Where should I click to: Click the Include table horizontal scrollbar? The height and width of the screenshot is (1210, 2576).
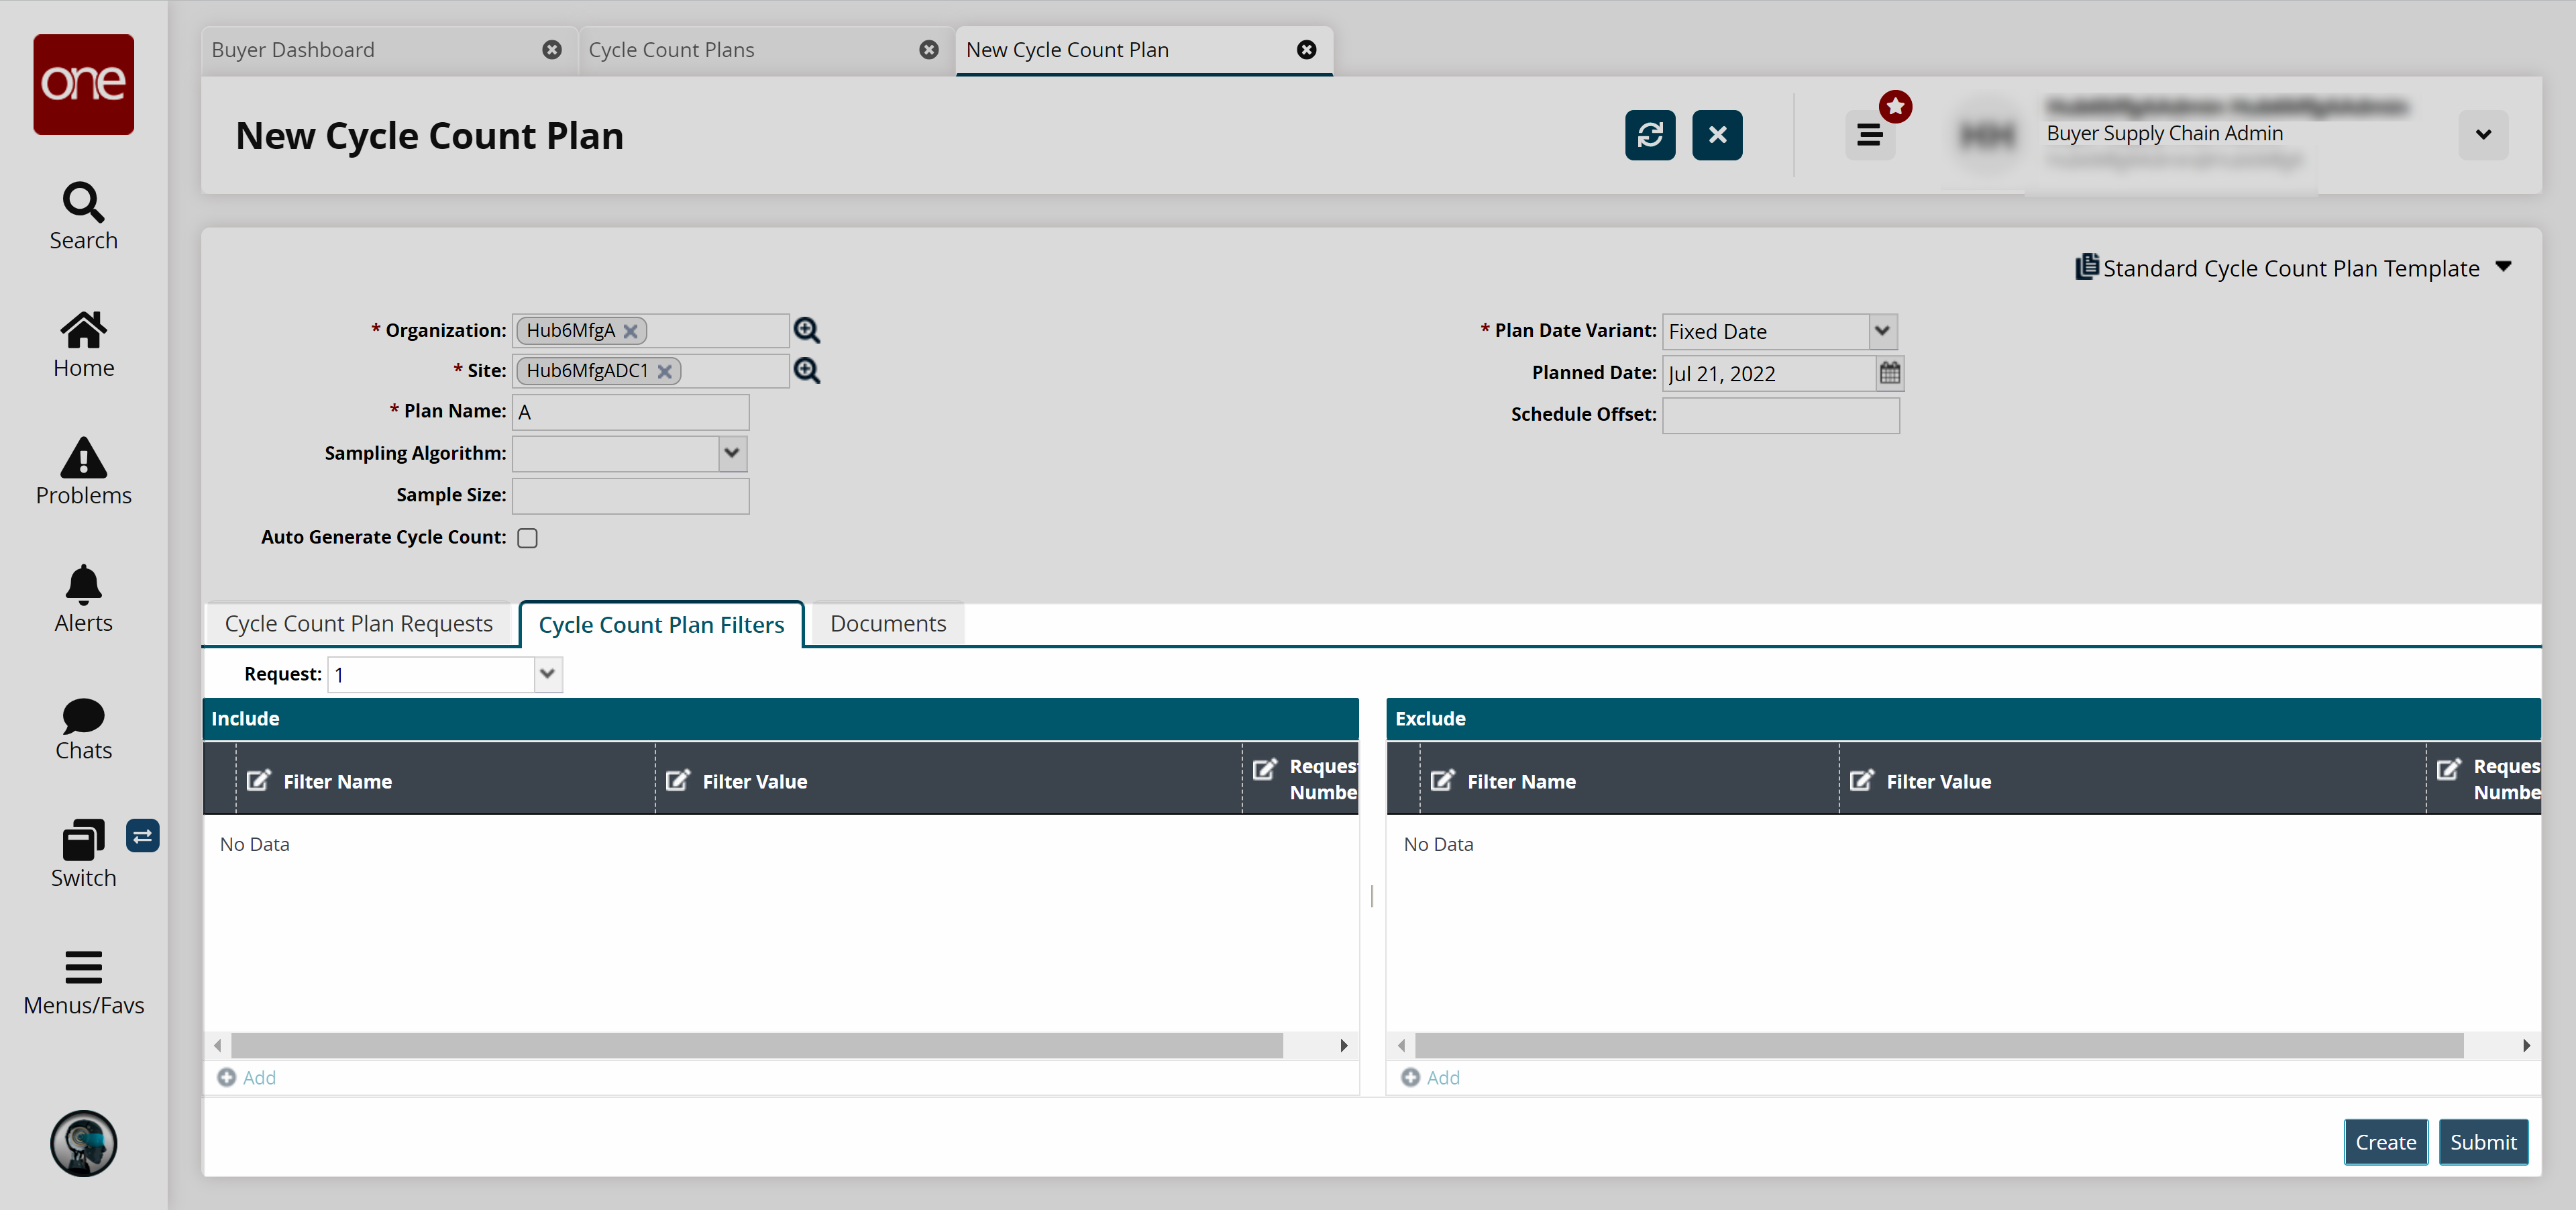click(756, 1045)
